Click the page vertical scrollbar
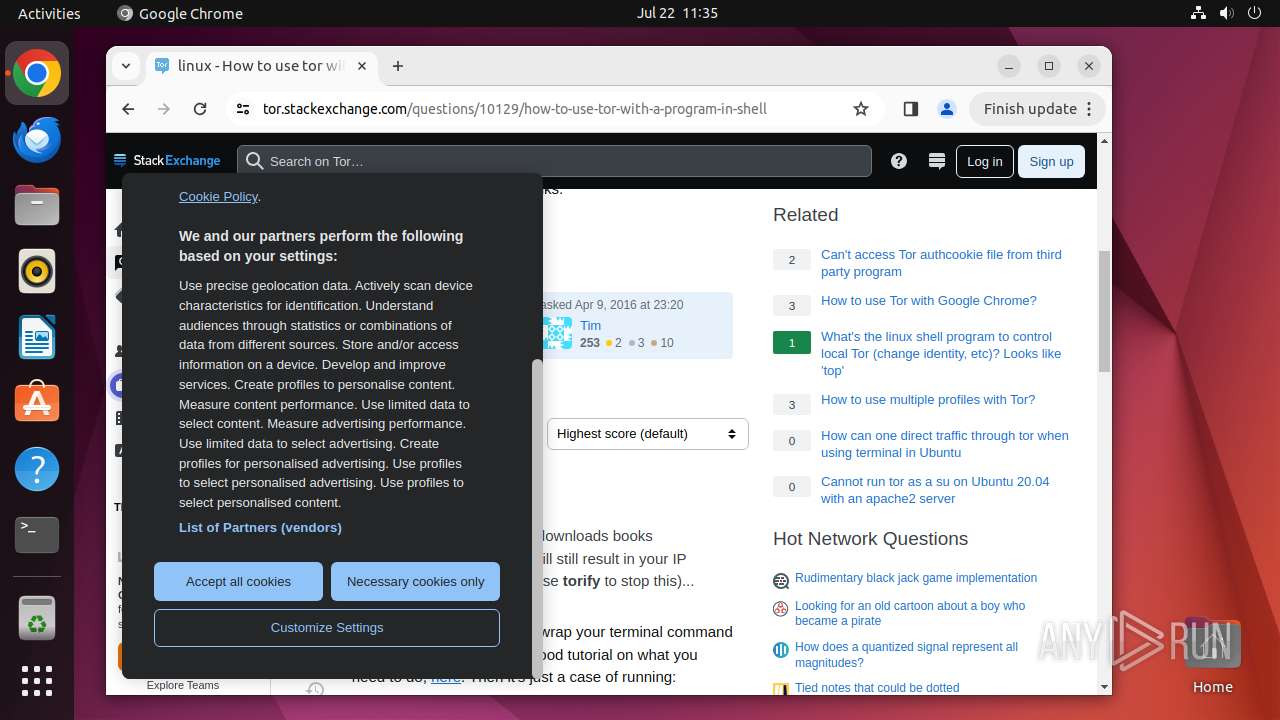 (1104, 310)
